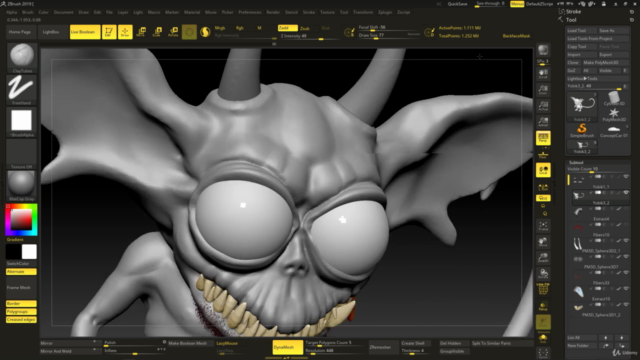The width and height of the screenshot is (640, 360).
Task: Open the MatCap Gray material selector
Action: [22, 186]
